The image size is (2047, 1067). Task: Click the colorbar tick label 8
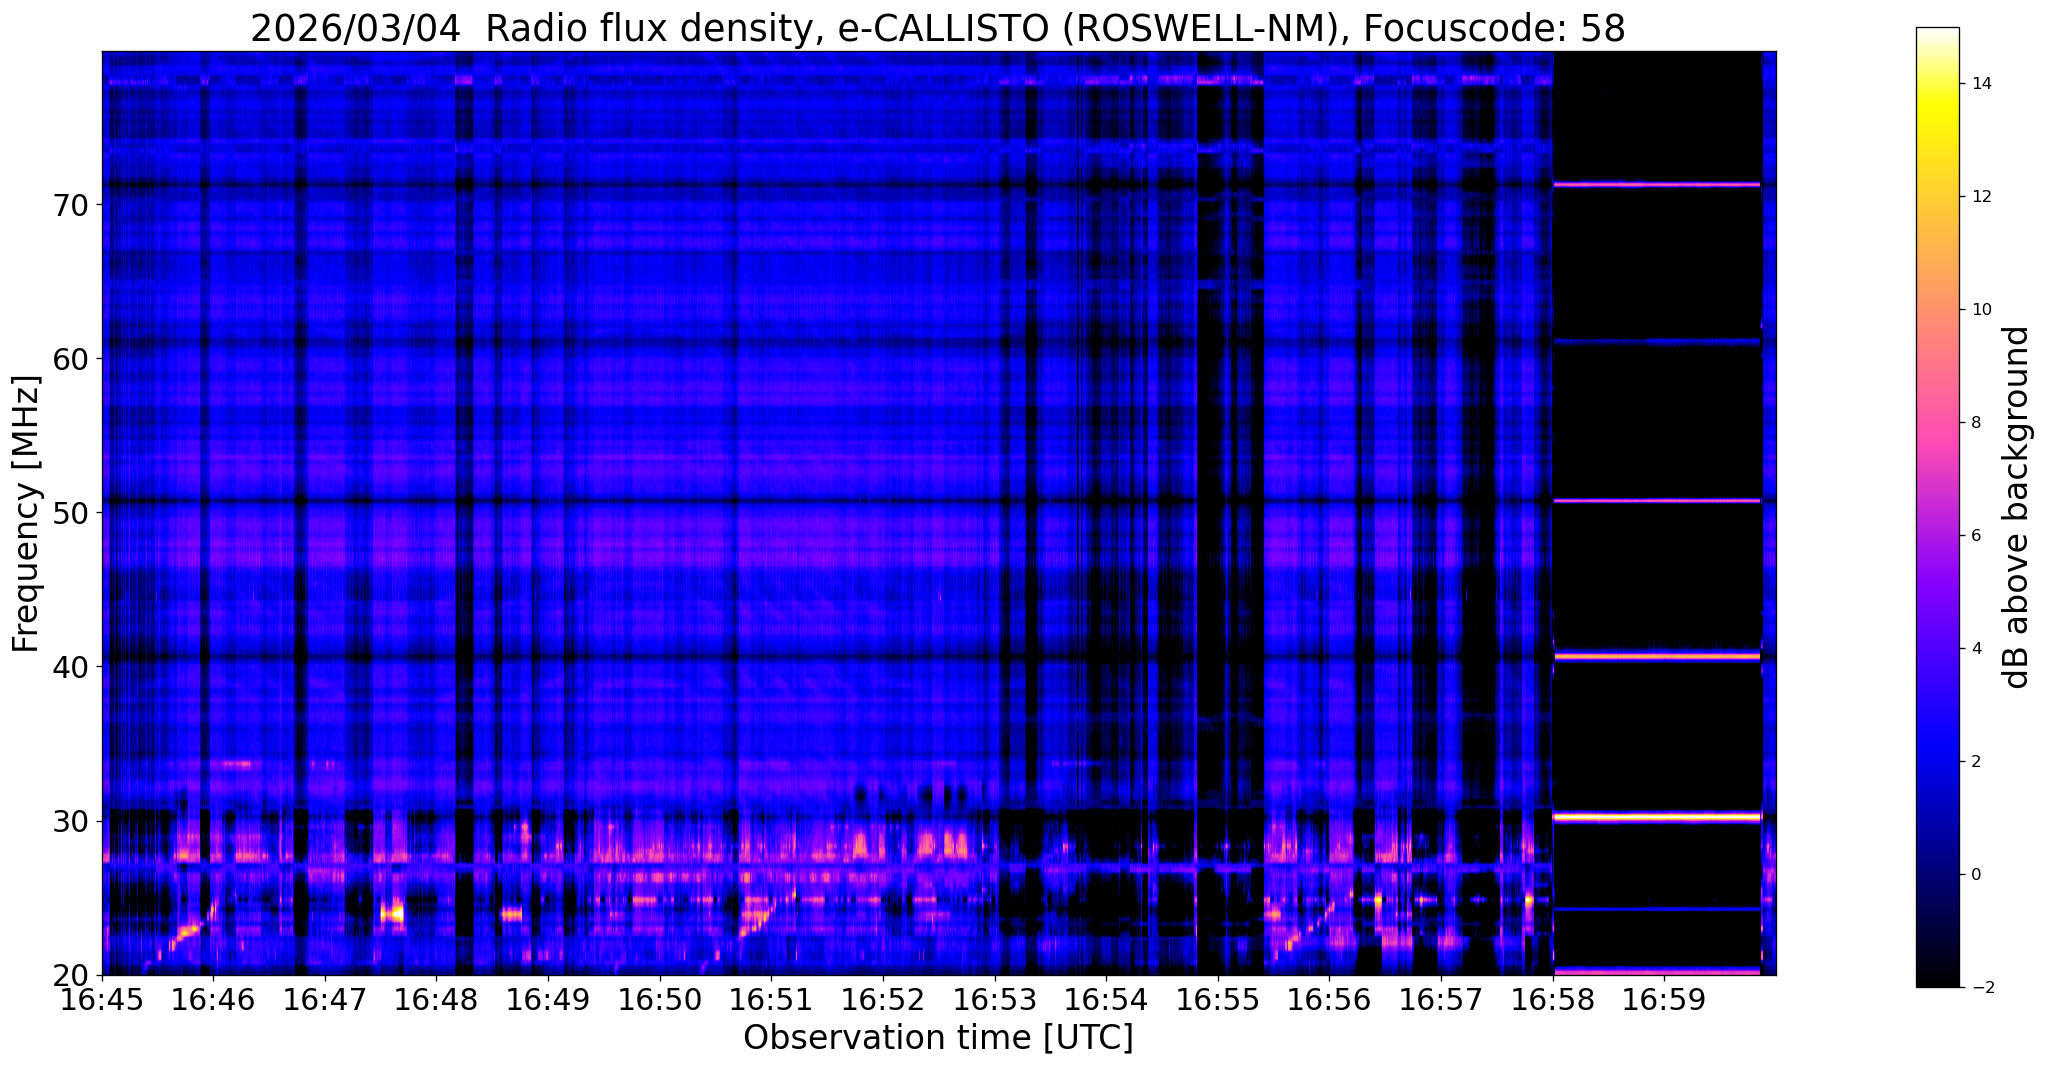click(1975, 422)
